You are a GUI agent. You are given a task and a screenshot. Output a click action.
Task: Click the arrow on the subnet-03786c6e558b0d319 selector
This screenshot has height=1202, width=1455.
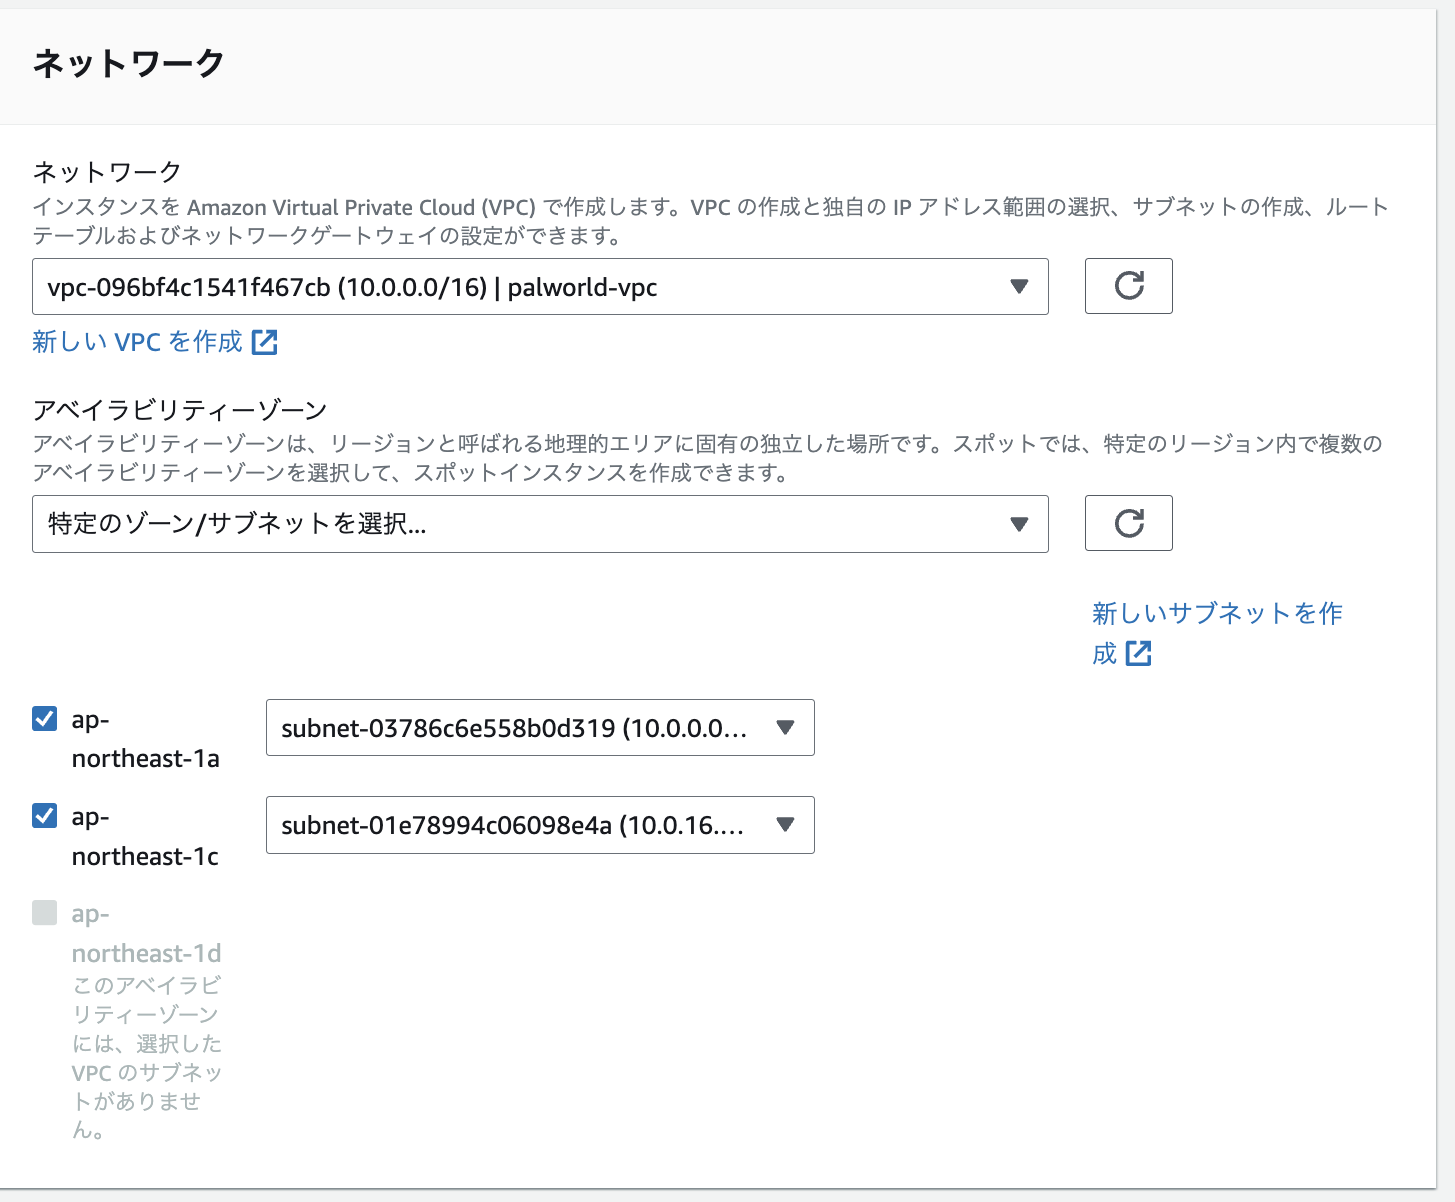(x=785, y=728)
